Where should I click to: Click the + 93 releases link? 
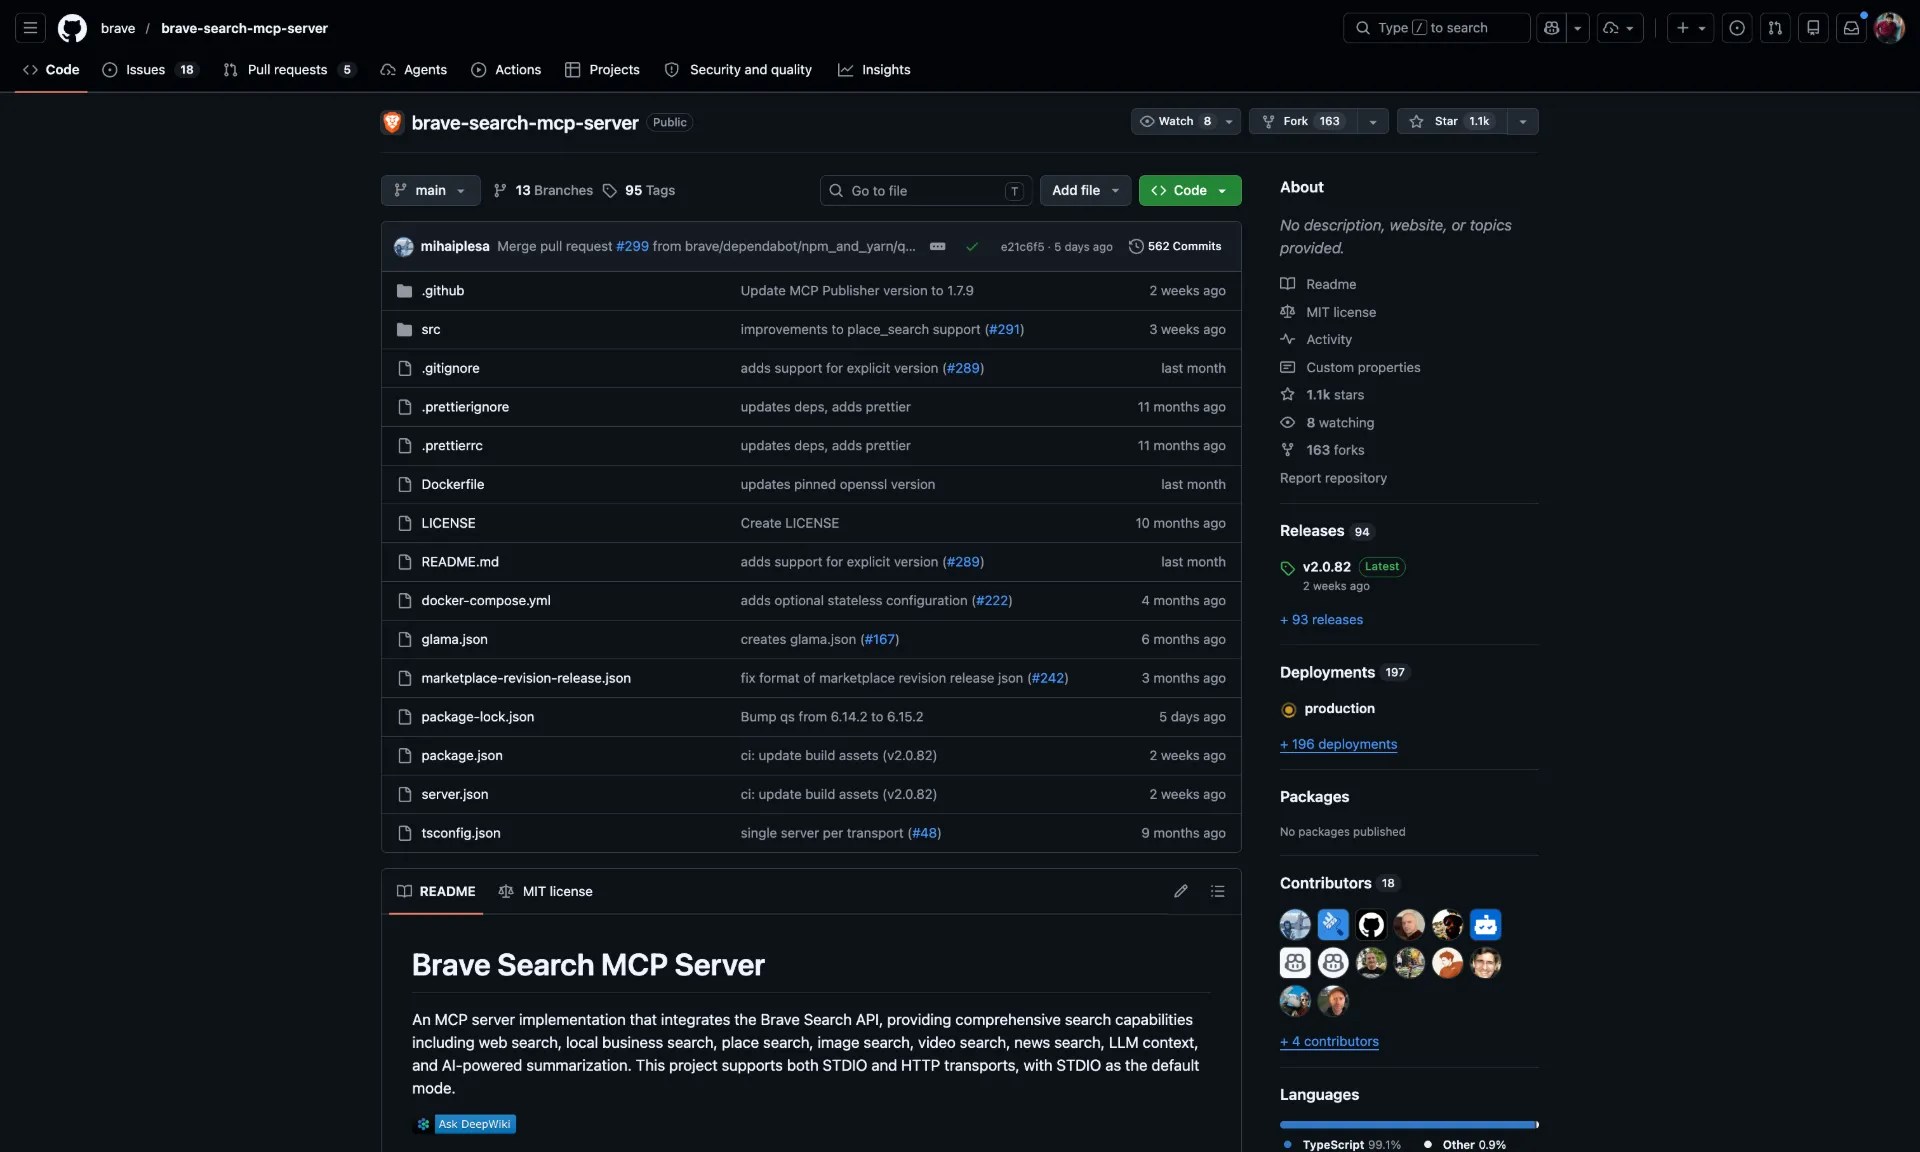pos(1321,620)
